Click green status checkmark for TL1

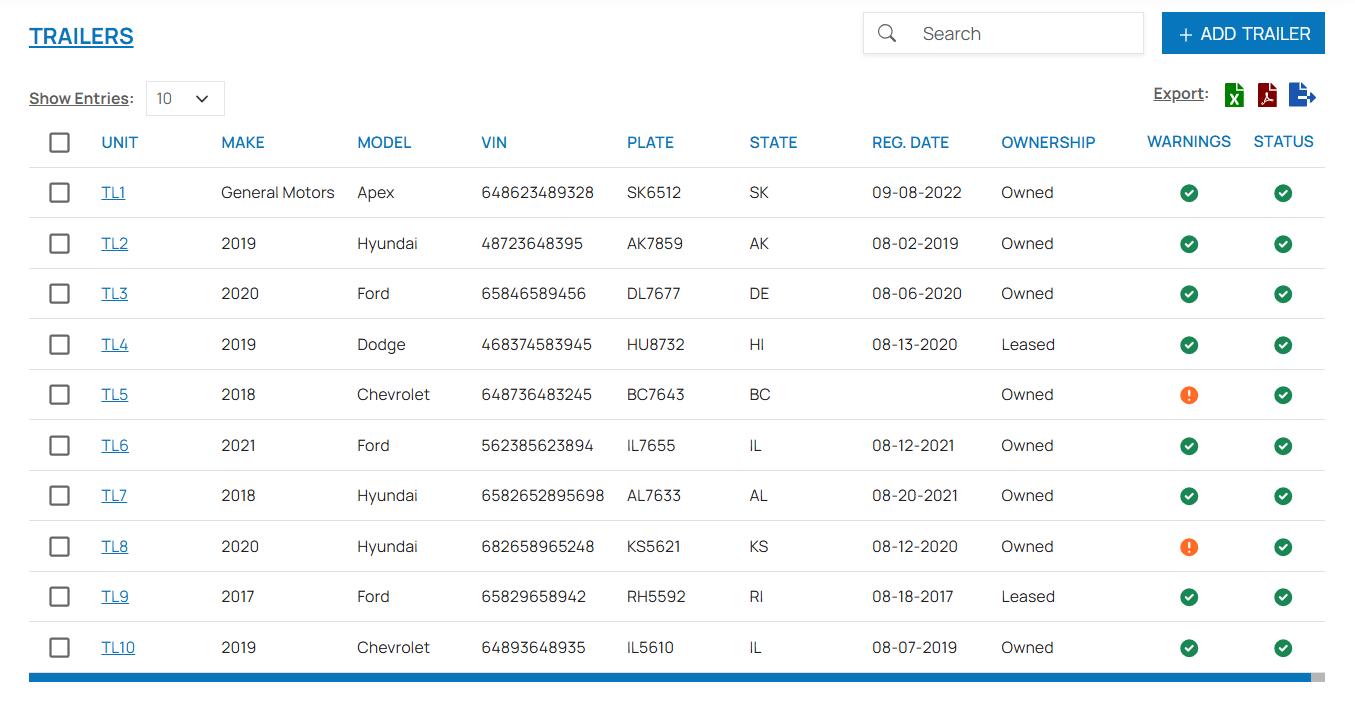click(1283, 193)
